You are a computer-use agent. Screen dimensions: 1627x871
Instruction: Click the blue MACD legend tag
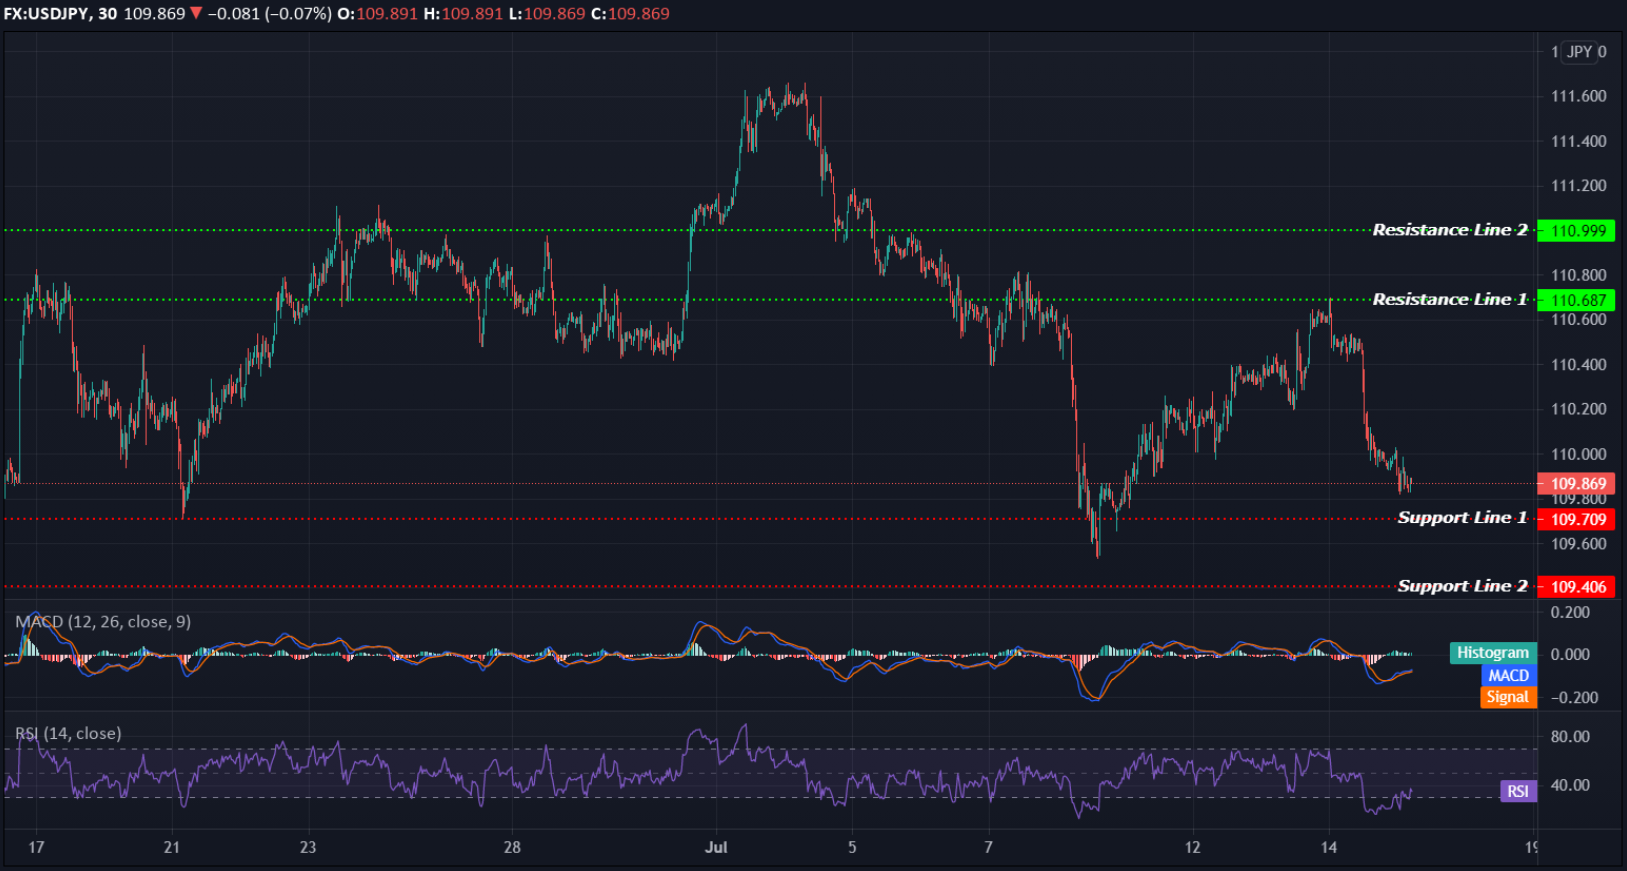(x=1508, y=675)
